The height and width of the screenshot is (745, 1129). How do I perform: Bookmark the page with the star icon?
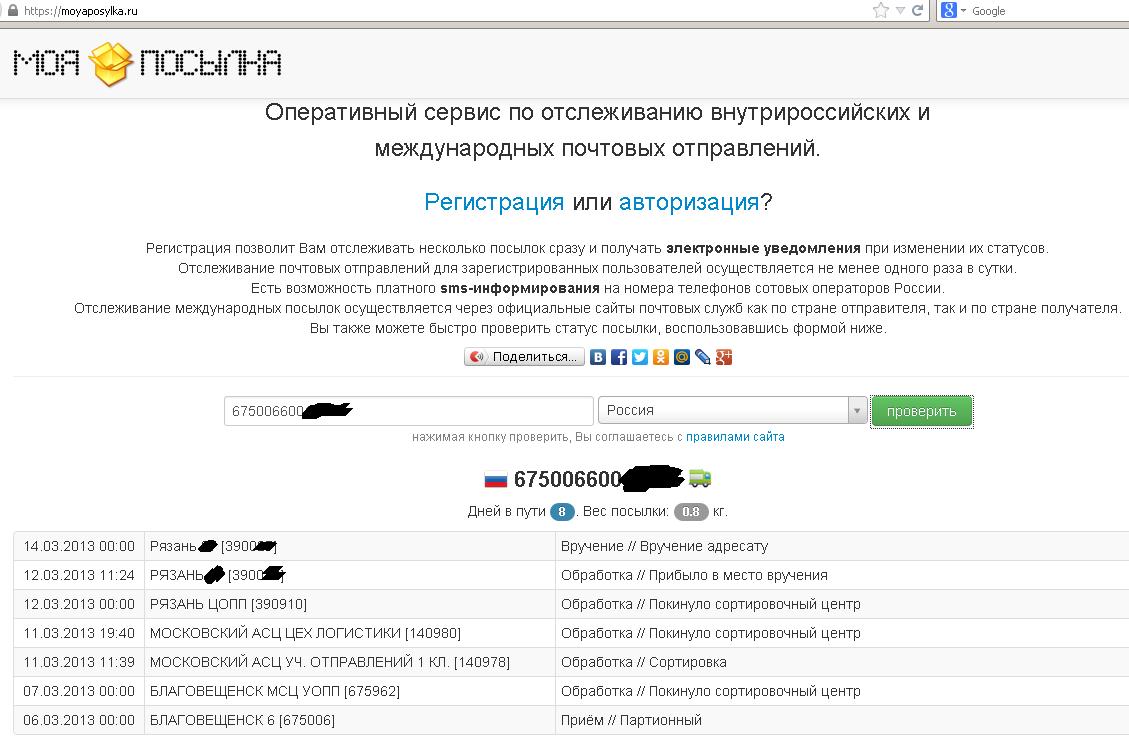click(880, 10)
